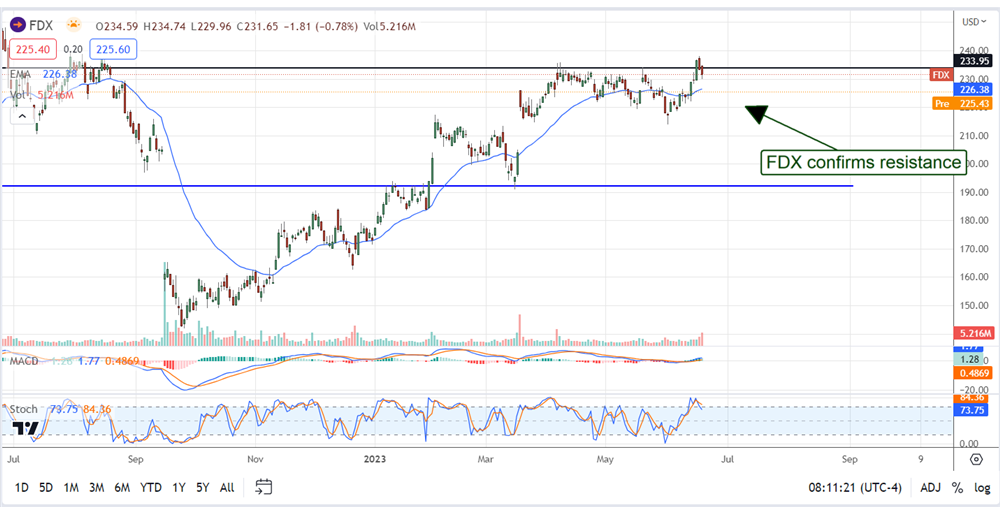Select the YTD time range
The width and height of the screenshot is (1000, 507).
click(x=151, y=487)
